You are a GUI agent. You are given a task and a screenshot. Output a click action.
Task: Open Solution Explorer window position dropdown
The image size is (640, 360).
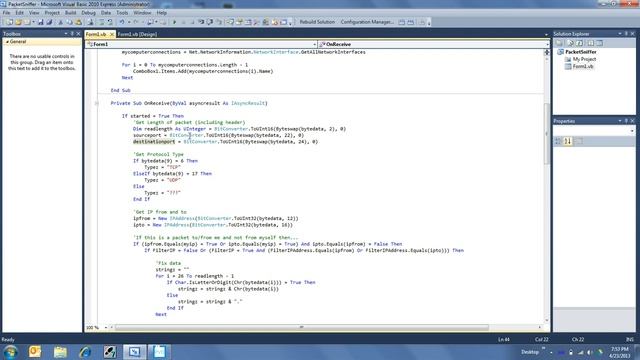[x=620, y=33]
